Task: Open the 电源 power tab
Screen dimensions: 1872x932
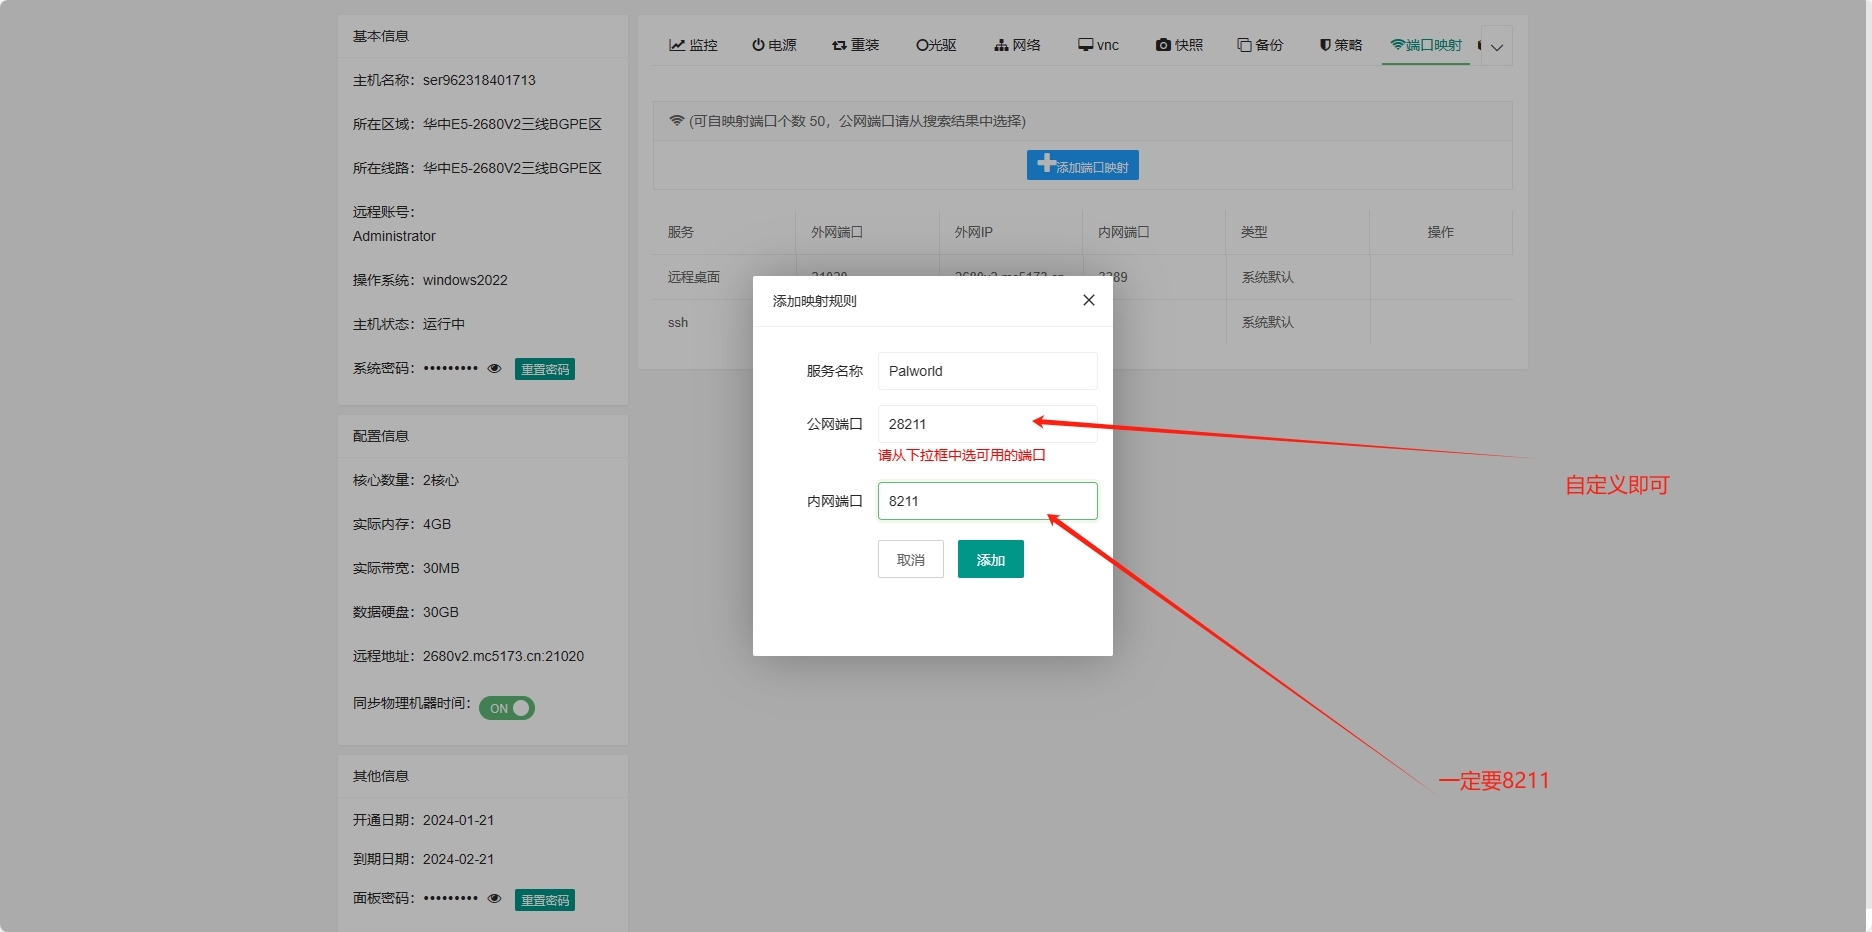Action: (774, 45)
